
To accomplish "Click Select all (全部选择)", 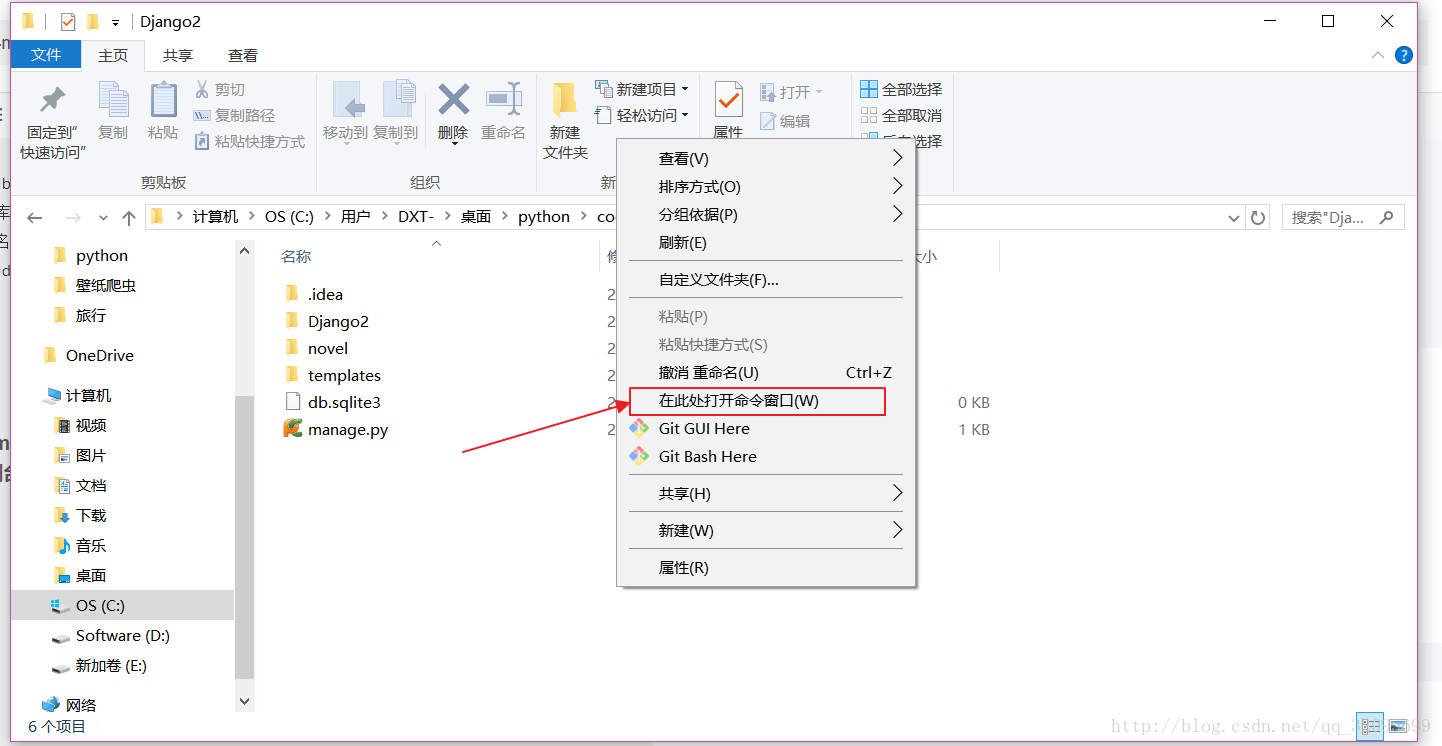I will point(901,90).
